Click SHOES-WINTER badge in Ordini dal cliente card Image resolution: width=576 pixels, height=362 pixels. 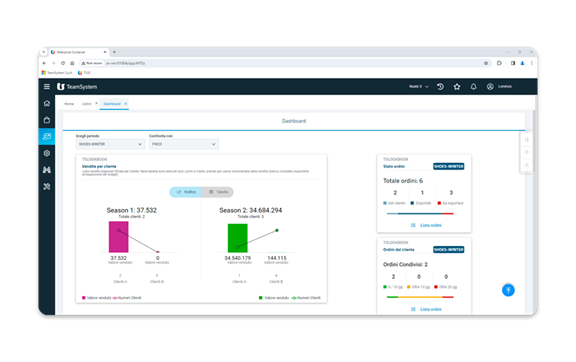point(449,250)
